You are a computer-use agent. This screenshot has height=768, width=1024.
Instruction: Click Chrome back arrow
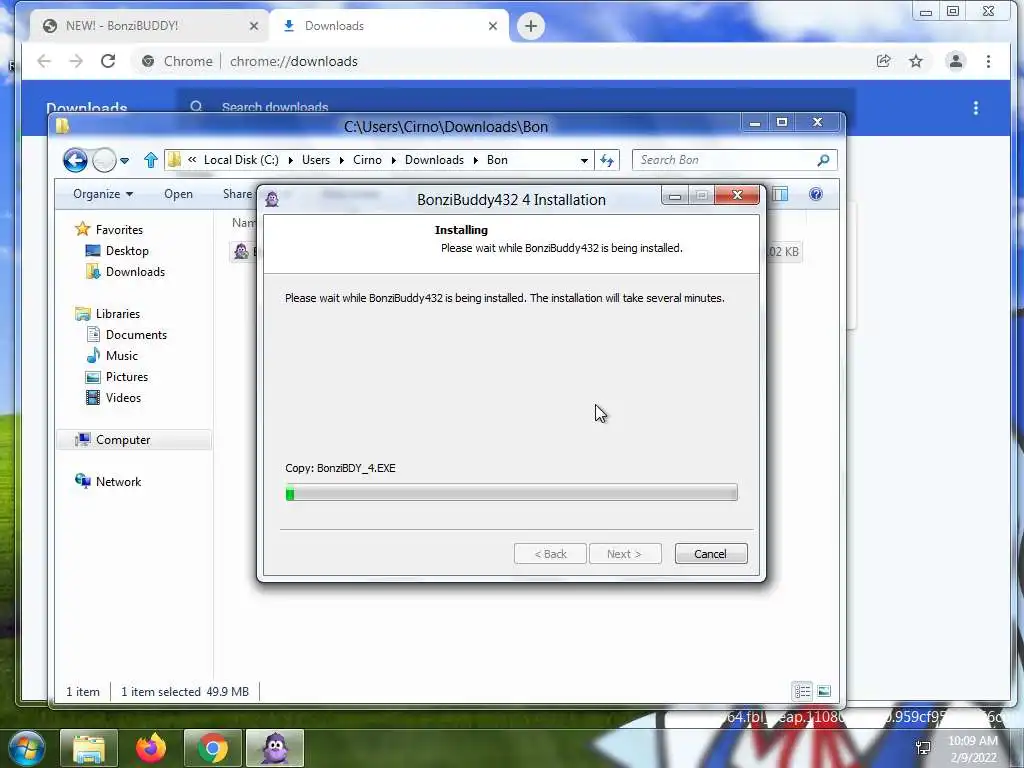coord(44,61)
